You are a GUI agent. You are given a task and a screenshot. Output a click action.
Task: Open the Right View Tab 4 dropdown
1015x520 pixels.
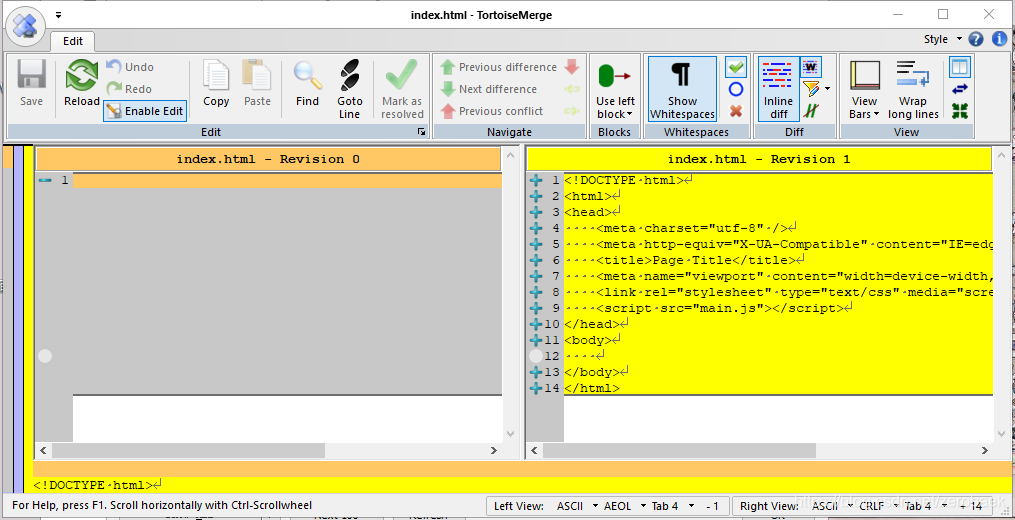click(x=927, y=506)
